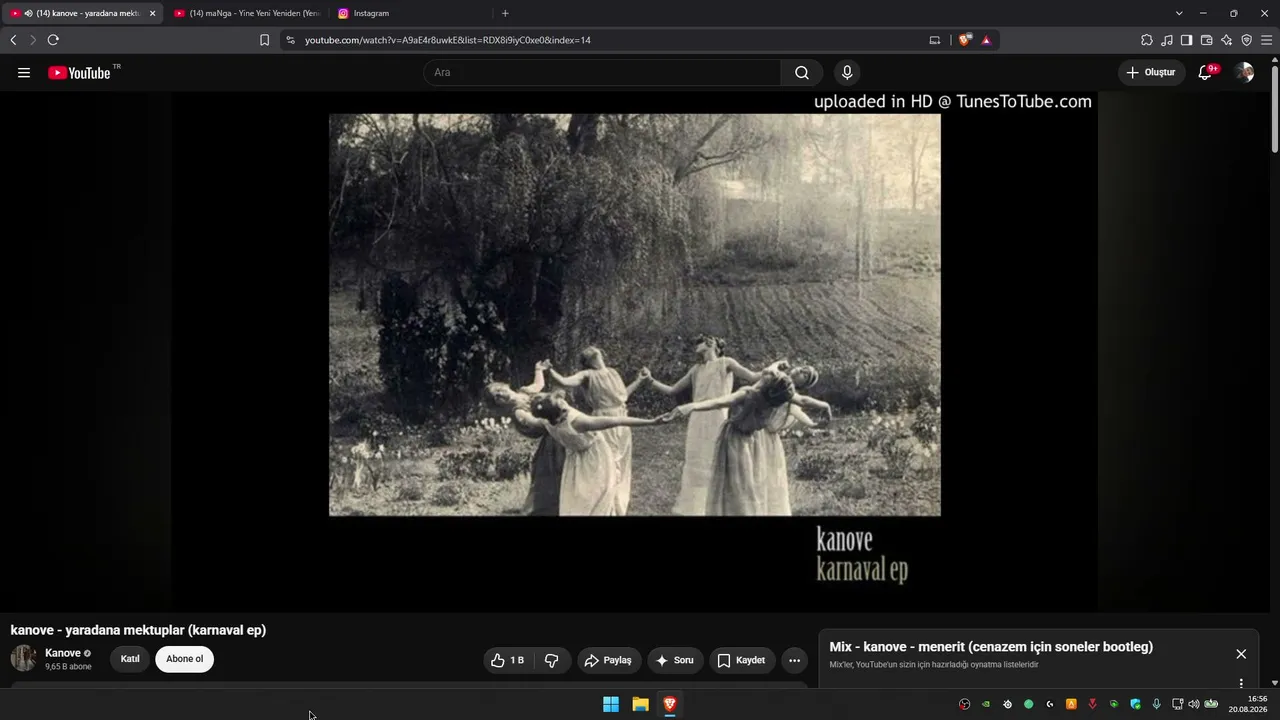The width and height of the screenshot is (1280, 720).
Task: Open the YouTube account avatar menu
Action: pos(1244,73)
